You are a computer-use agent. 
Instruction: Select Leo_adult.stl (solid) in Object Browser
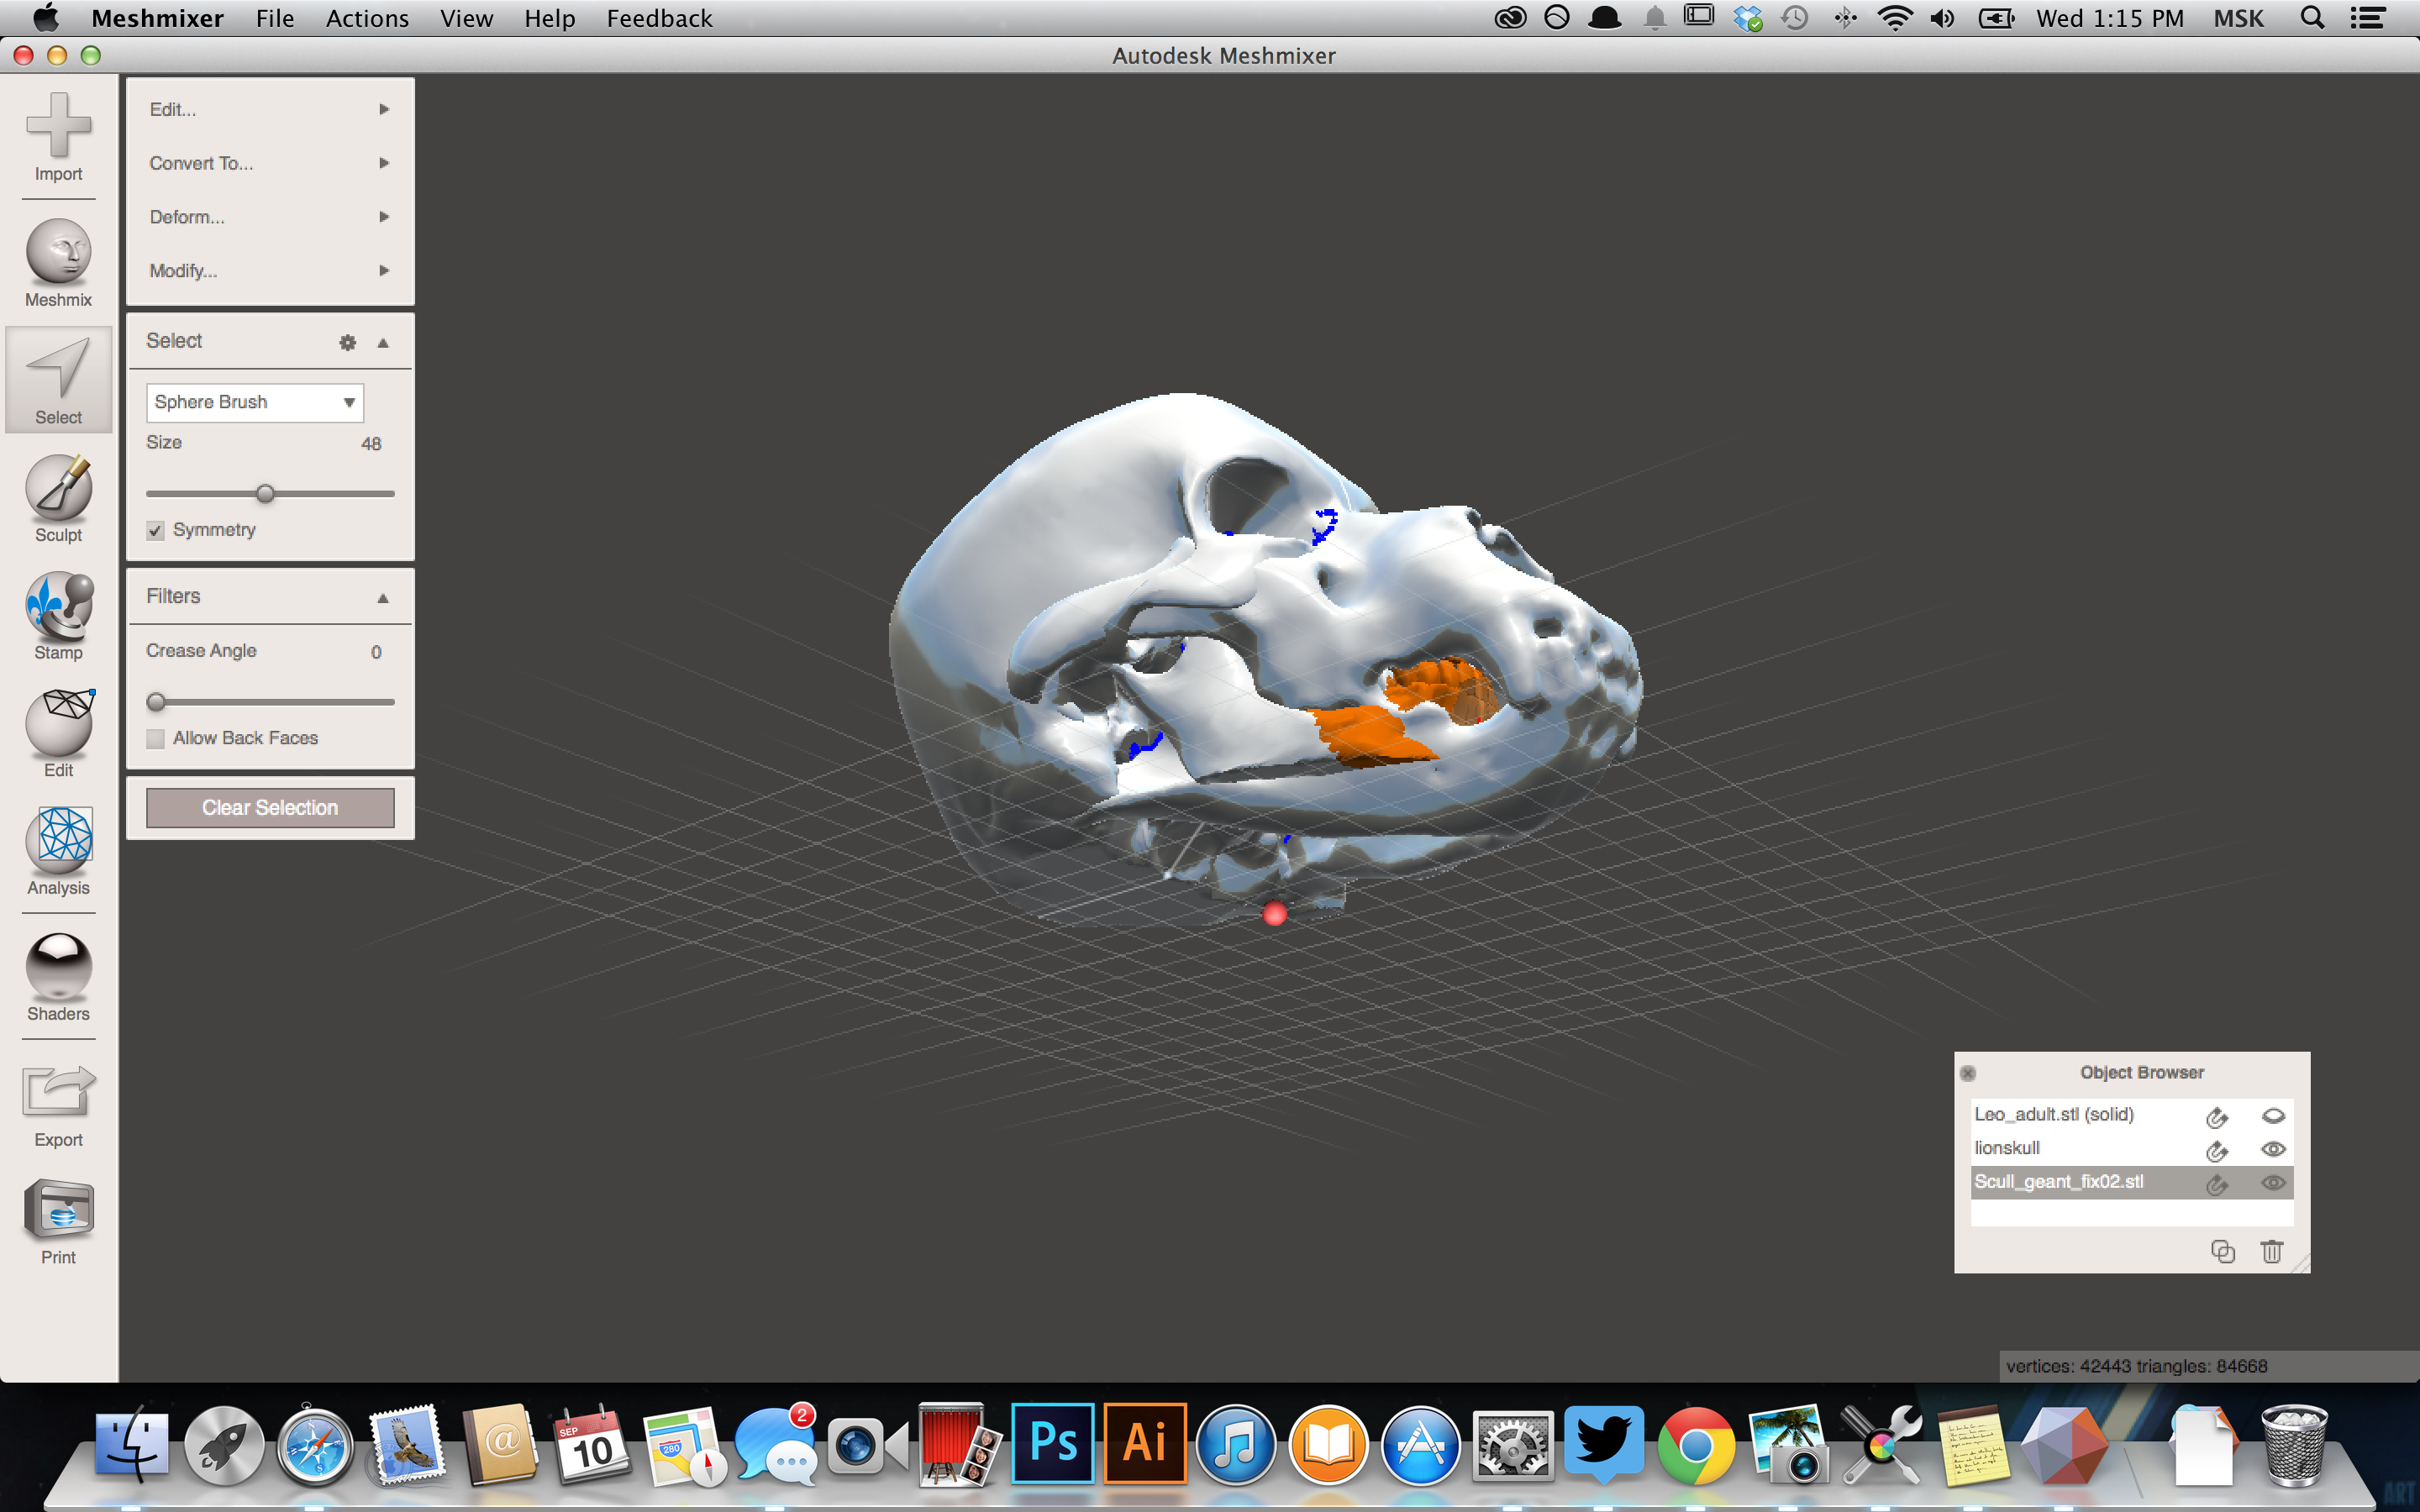[2054, 1114]
